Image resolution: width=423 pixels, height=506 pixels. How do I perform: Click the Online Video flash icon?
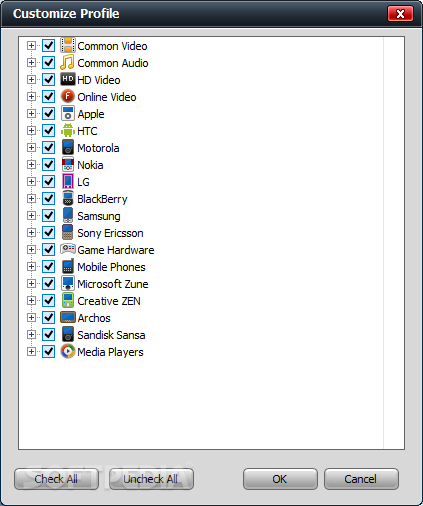(68, 96)
